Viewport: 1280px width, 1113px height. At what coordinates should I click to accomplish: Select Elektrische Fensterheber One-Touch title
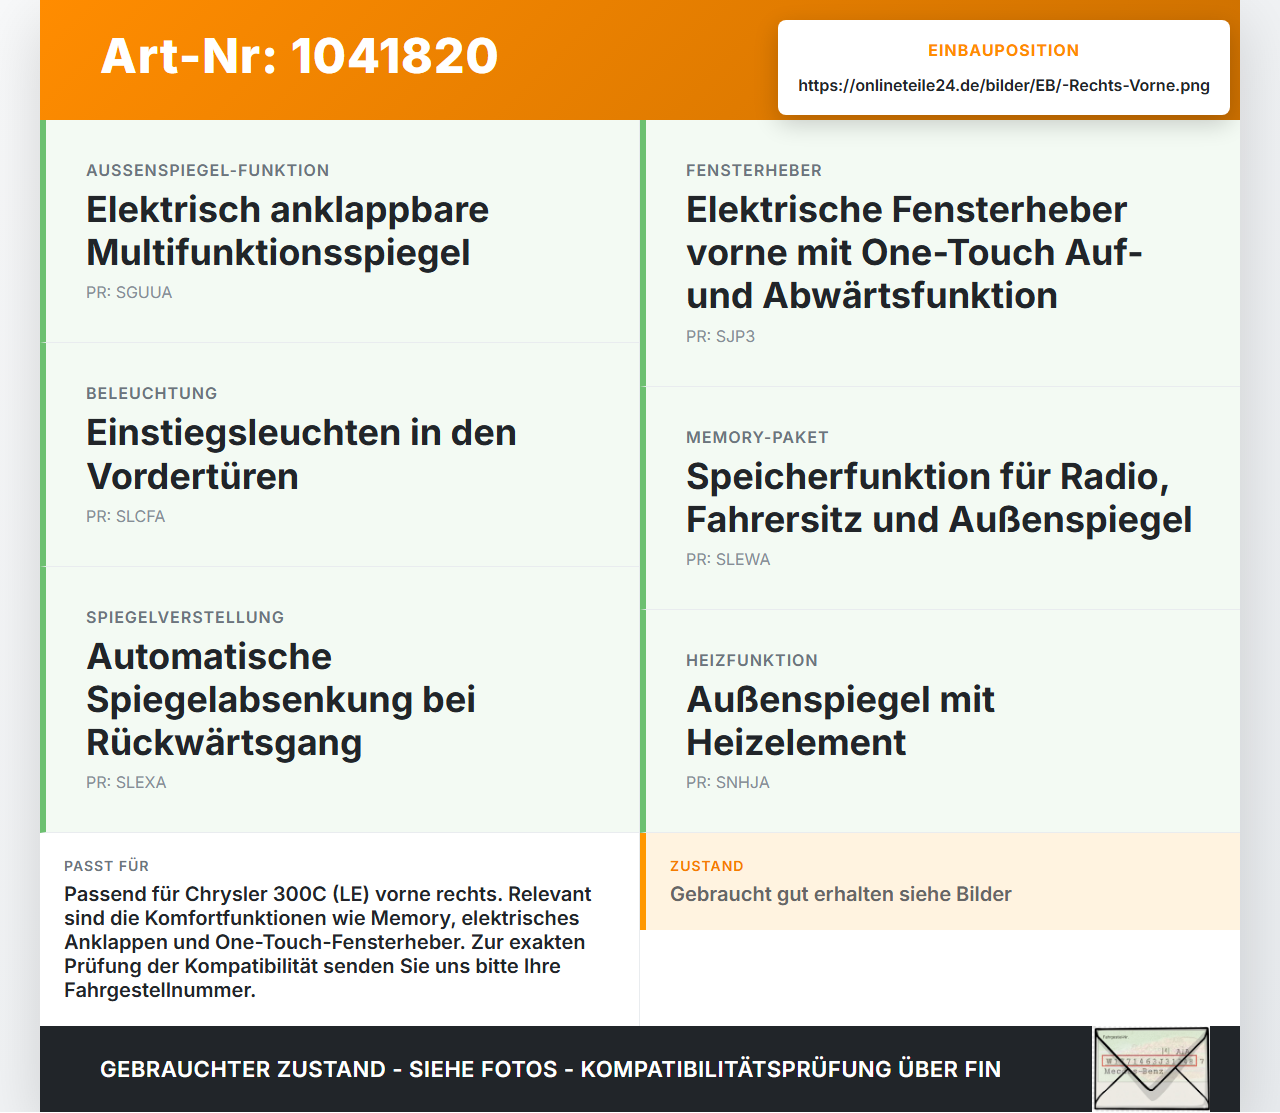pos(914,252)
